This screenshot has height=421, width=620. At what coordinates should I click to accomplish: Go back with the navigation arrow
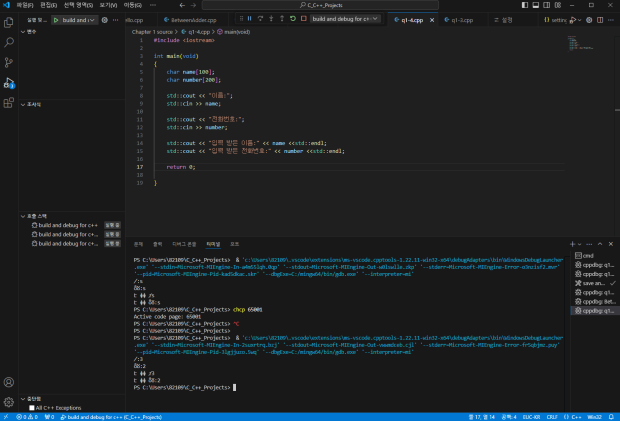pyautogui.click(x=182, y=5)
